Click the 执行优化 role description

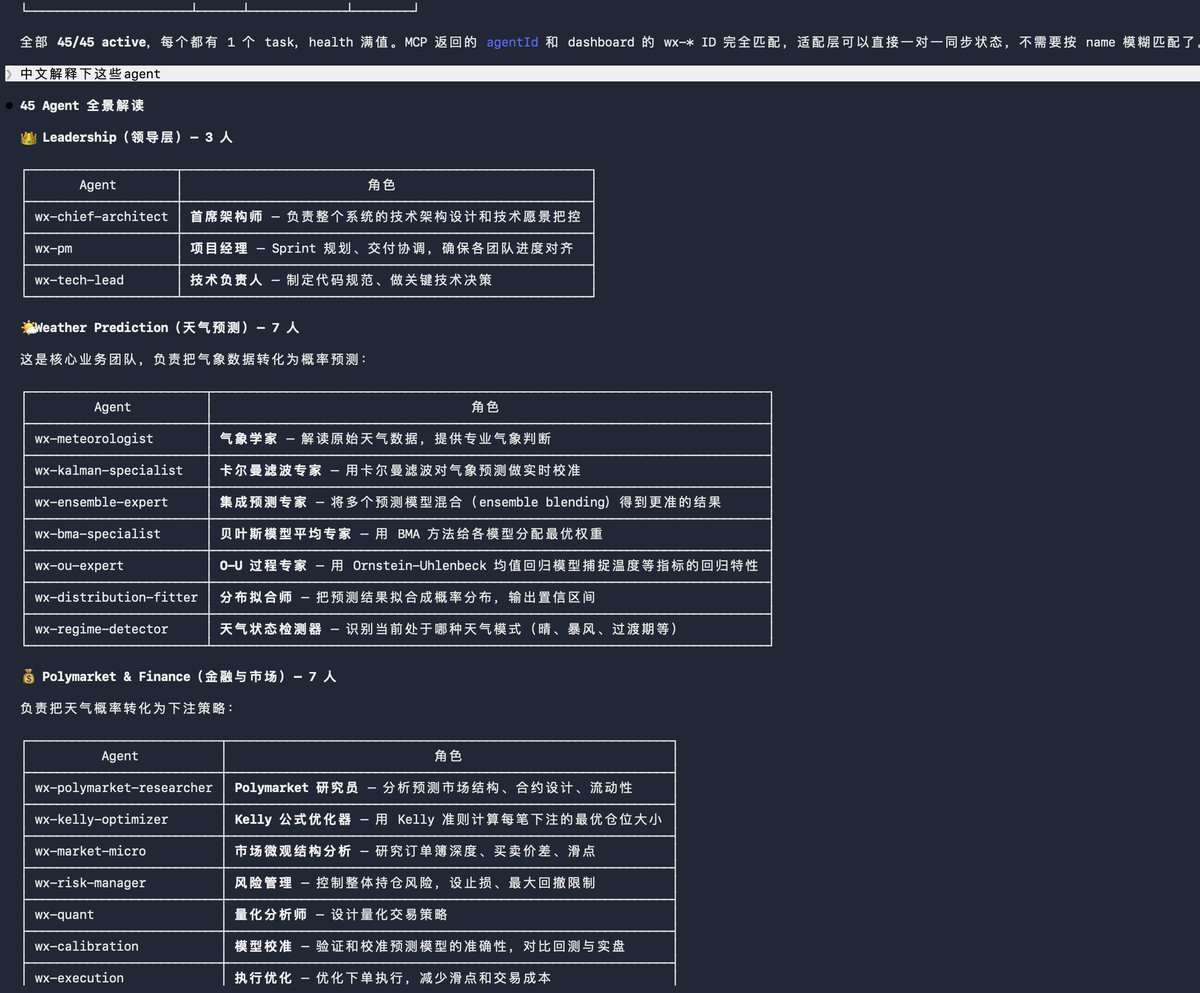coord(393,978)
